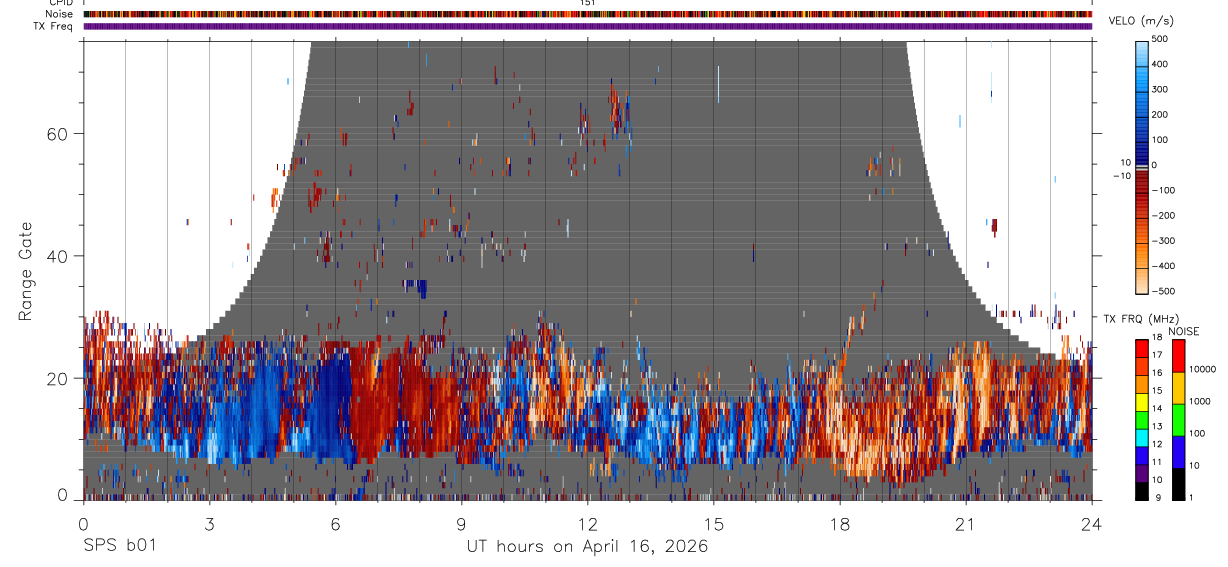The width and height of the screenshot is (1228, 567).
Task: Click x-axis tick label 15
Action: click(x=713, y=524)
